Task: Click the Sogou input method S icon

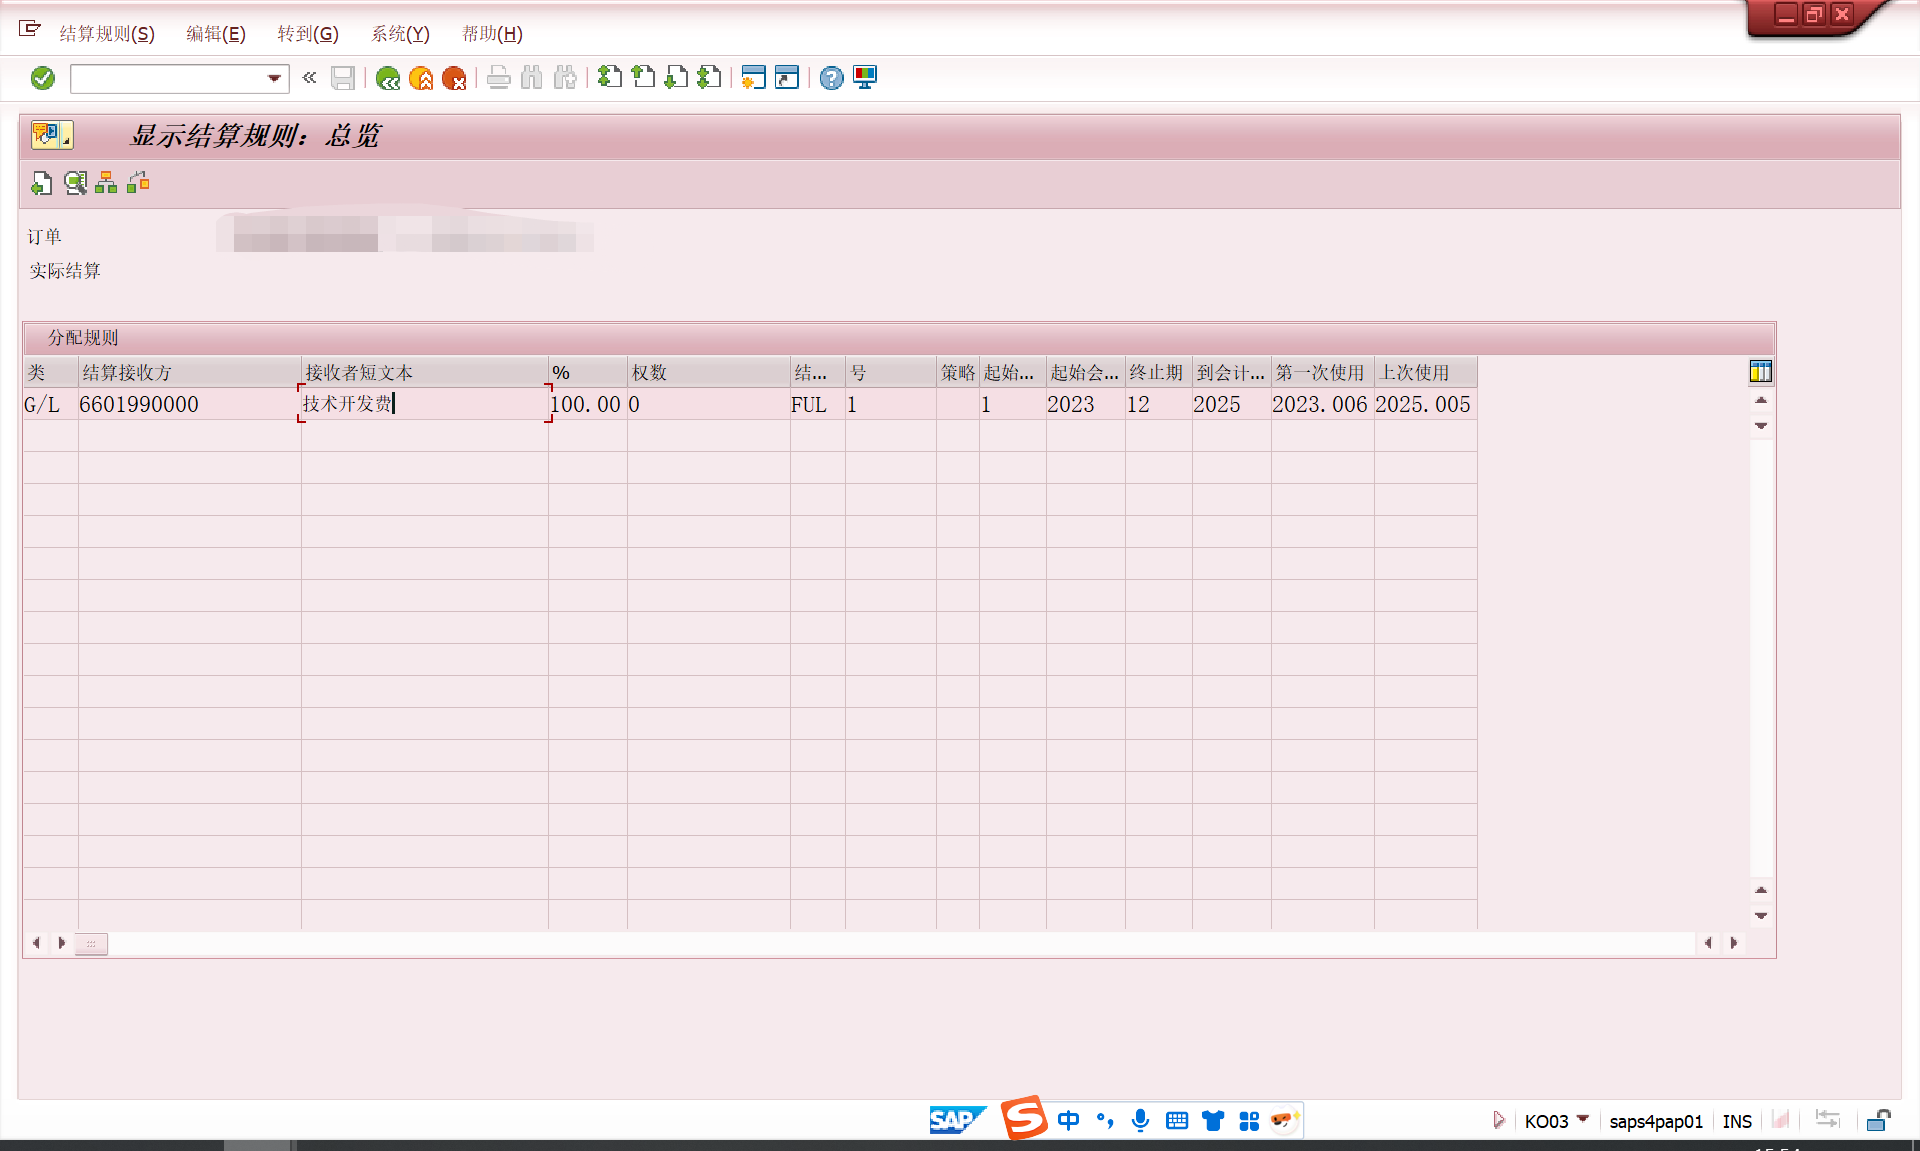Action: click(x=1023, y=1117)
